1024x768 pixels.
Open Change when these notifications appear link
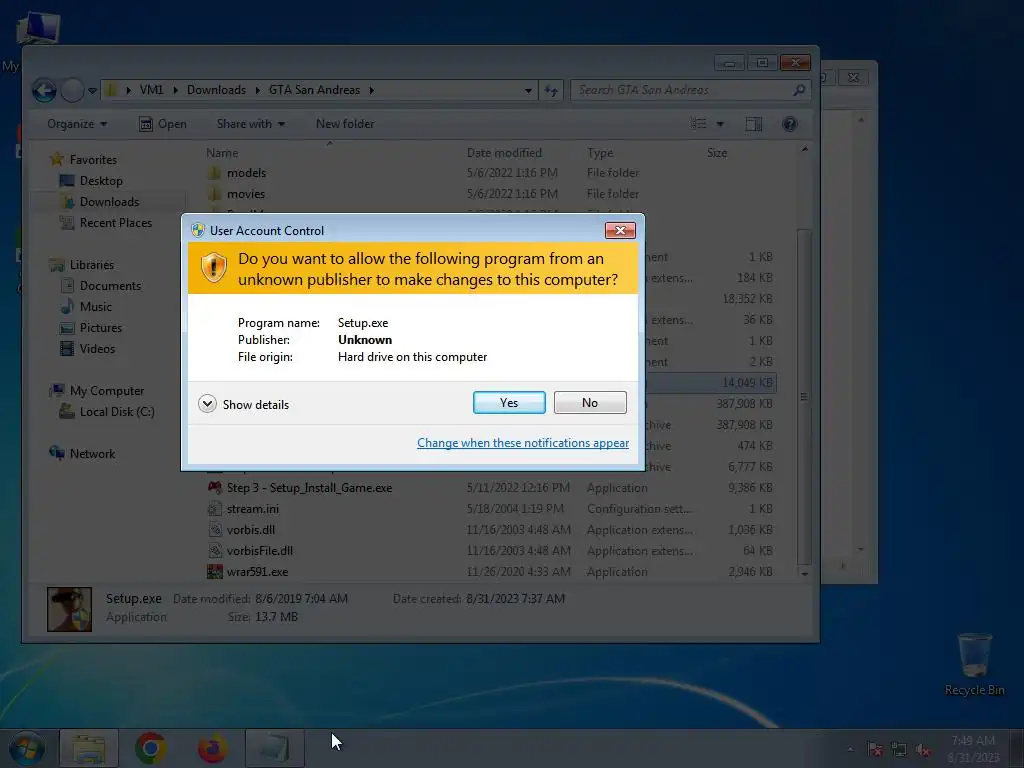point(522,443)
